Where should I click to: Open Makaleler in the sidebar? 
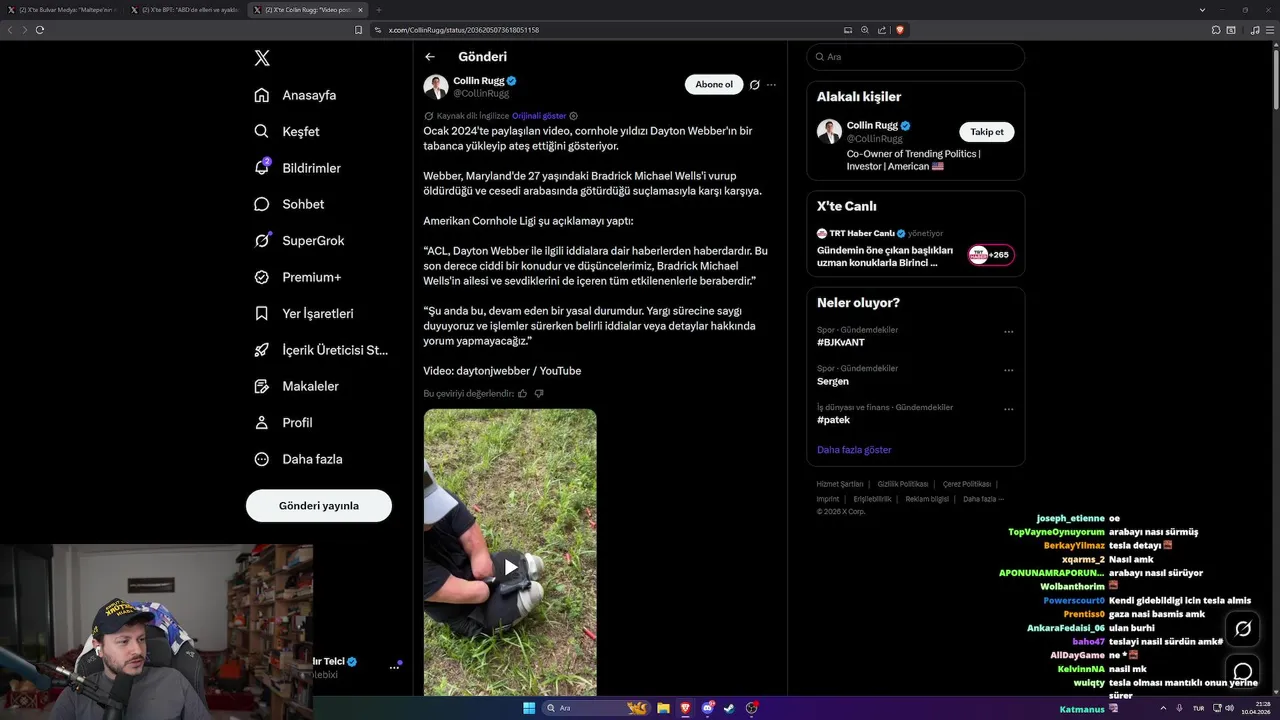296,386
